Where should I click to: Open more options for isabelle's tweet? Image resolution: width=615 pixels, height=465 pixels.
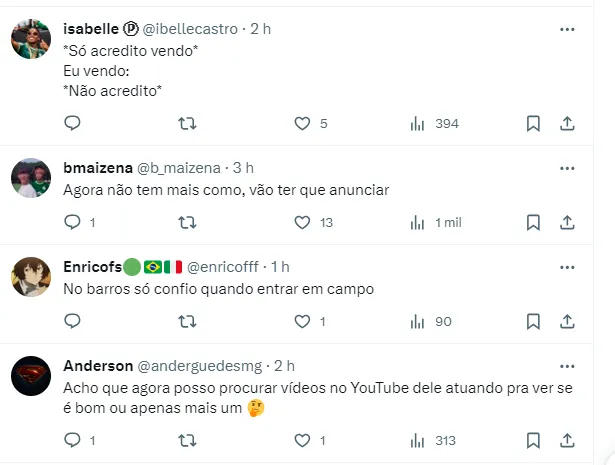pyautogui.click(x=567, y=30)
